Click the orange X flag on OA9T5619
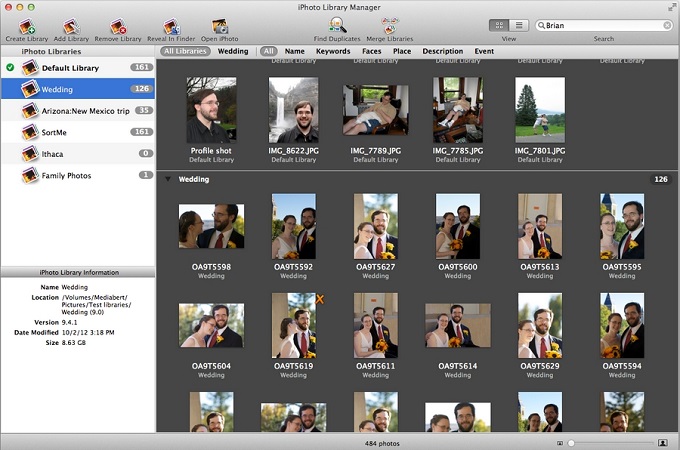The height and width of the screenshot is (450, 680). tap(320, 299)
